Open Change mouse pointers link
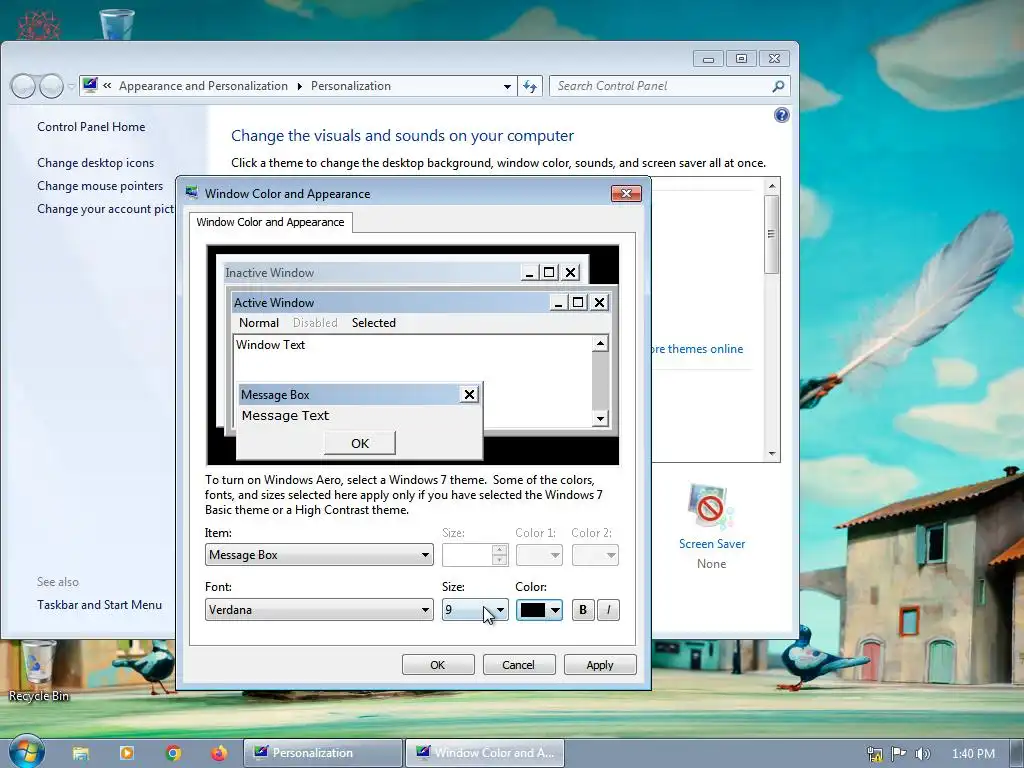 click(100, 186)
